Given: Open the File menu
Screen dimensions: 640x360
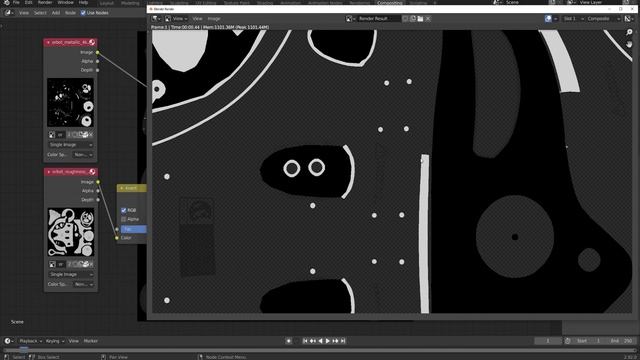Looking at the screenshot, I should coord(16,2).
